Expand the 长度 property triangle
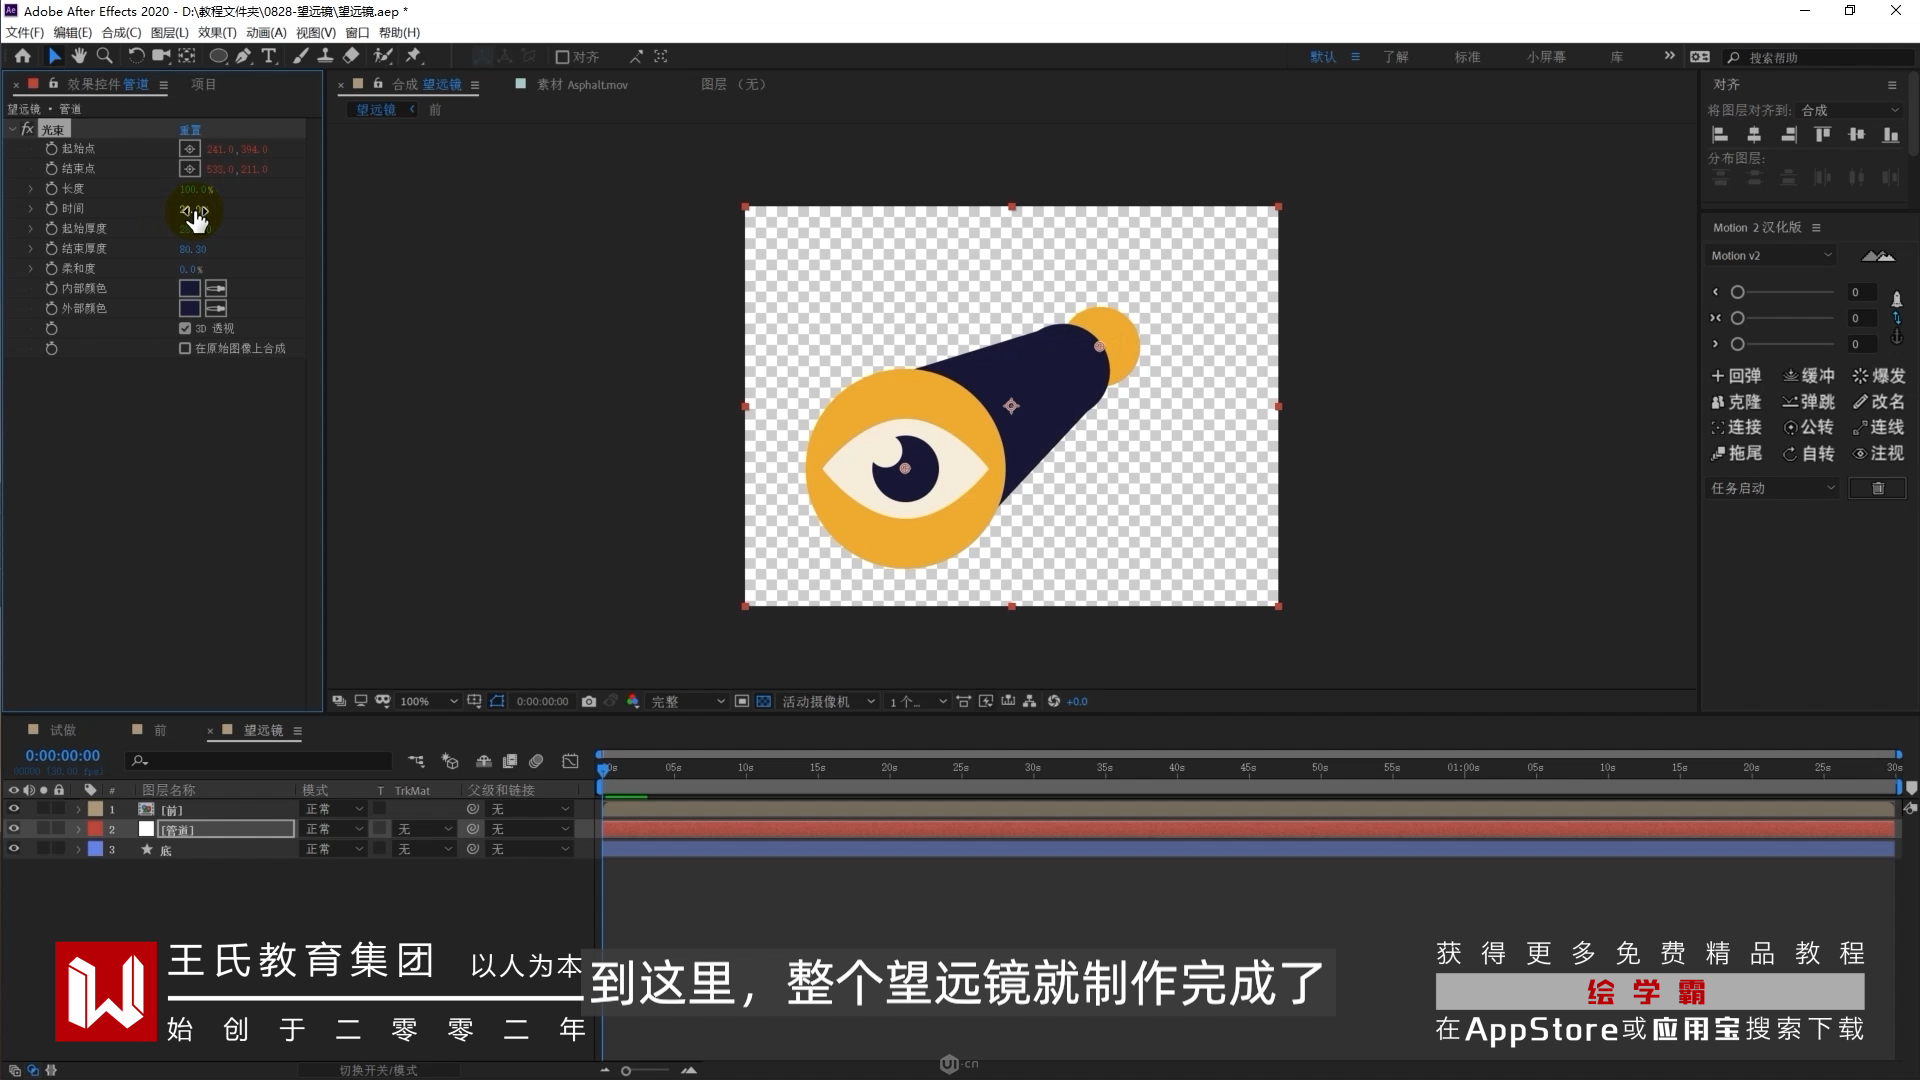Image resolution: width=1920 pixels, height=1080 pixels. tap(31, 188)
